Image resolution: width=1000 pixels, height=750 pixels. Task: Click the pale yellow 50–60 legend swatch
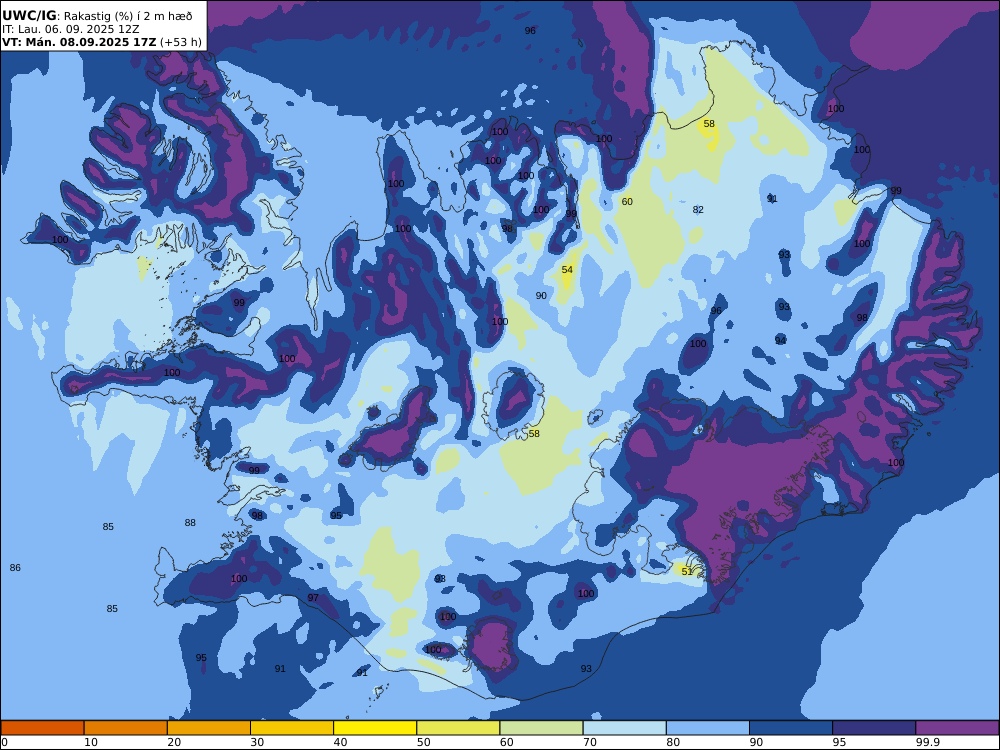[x=458, y=728]
